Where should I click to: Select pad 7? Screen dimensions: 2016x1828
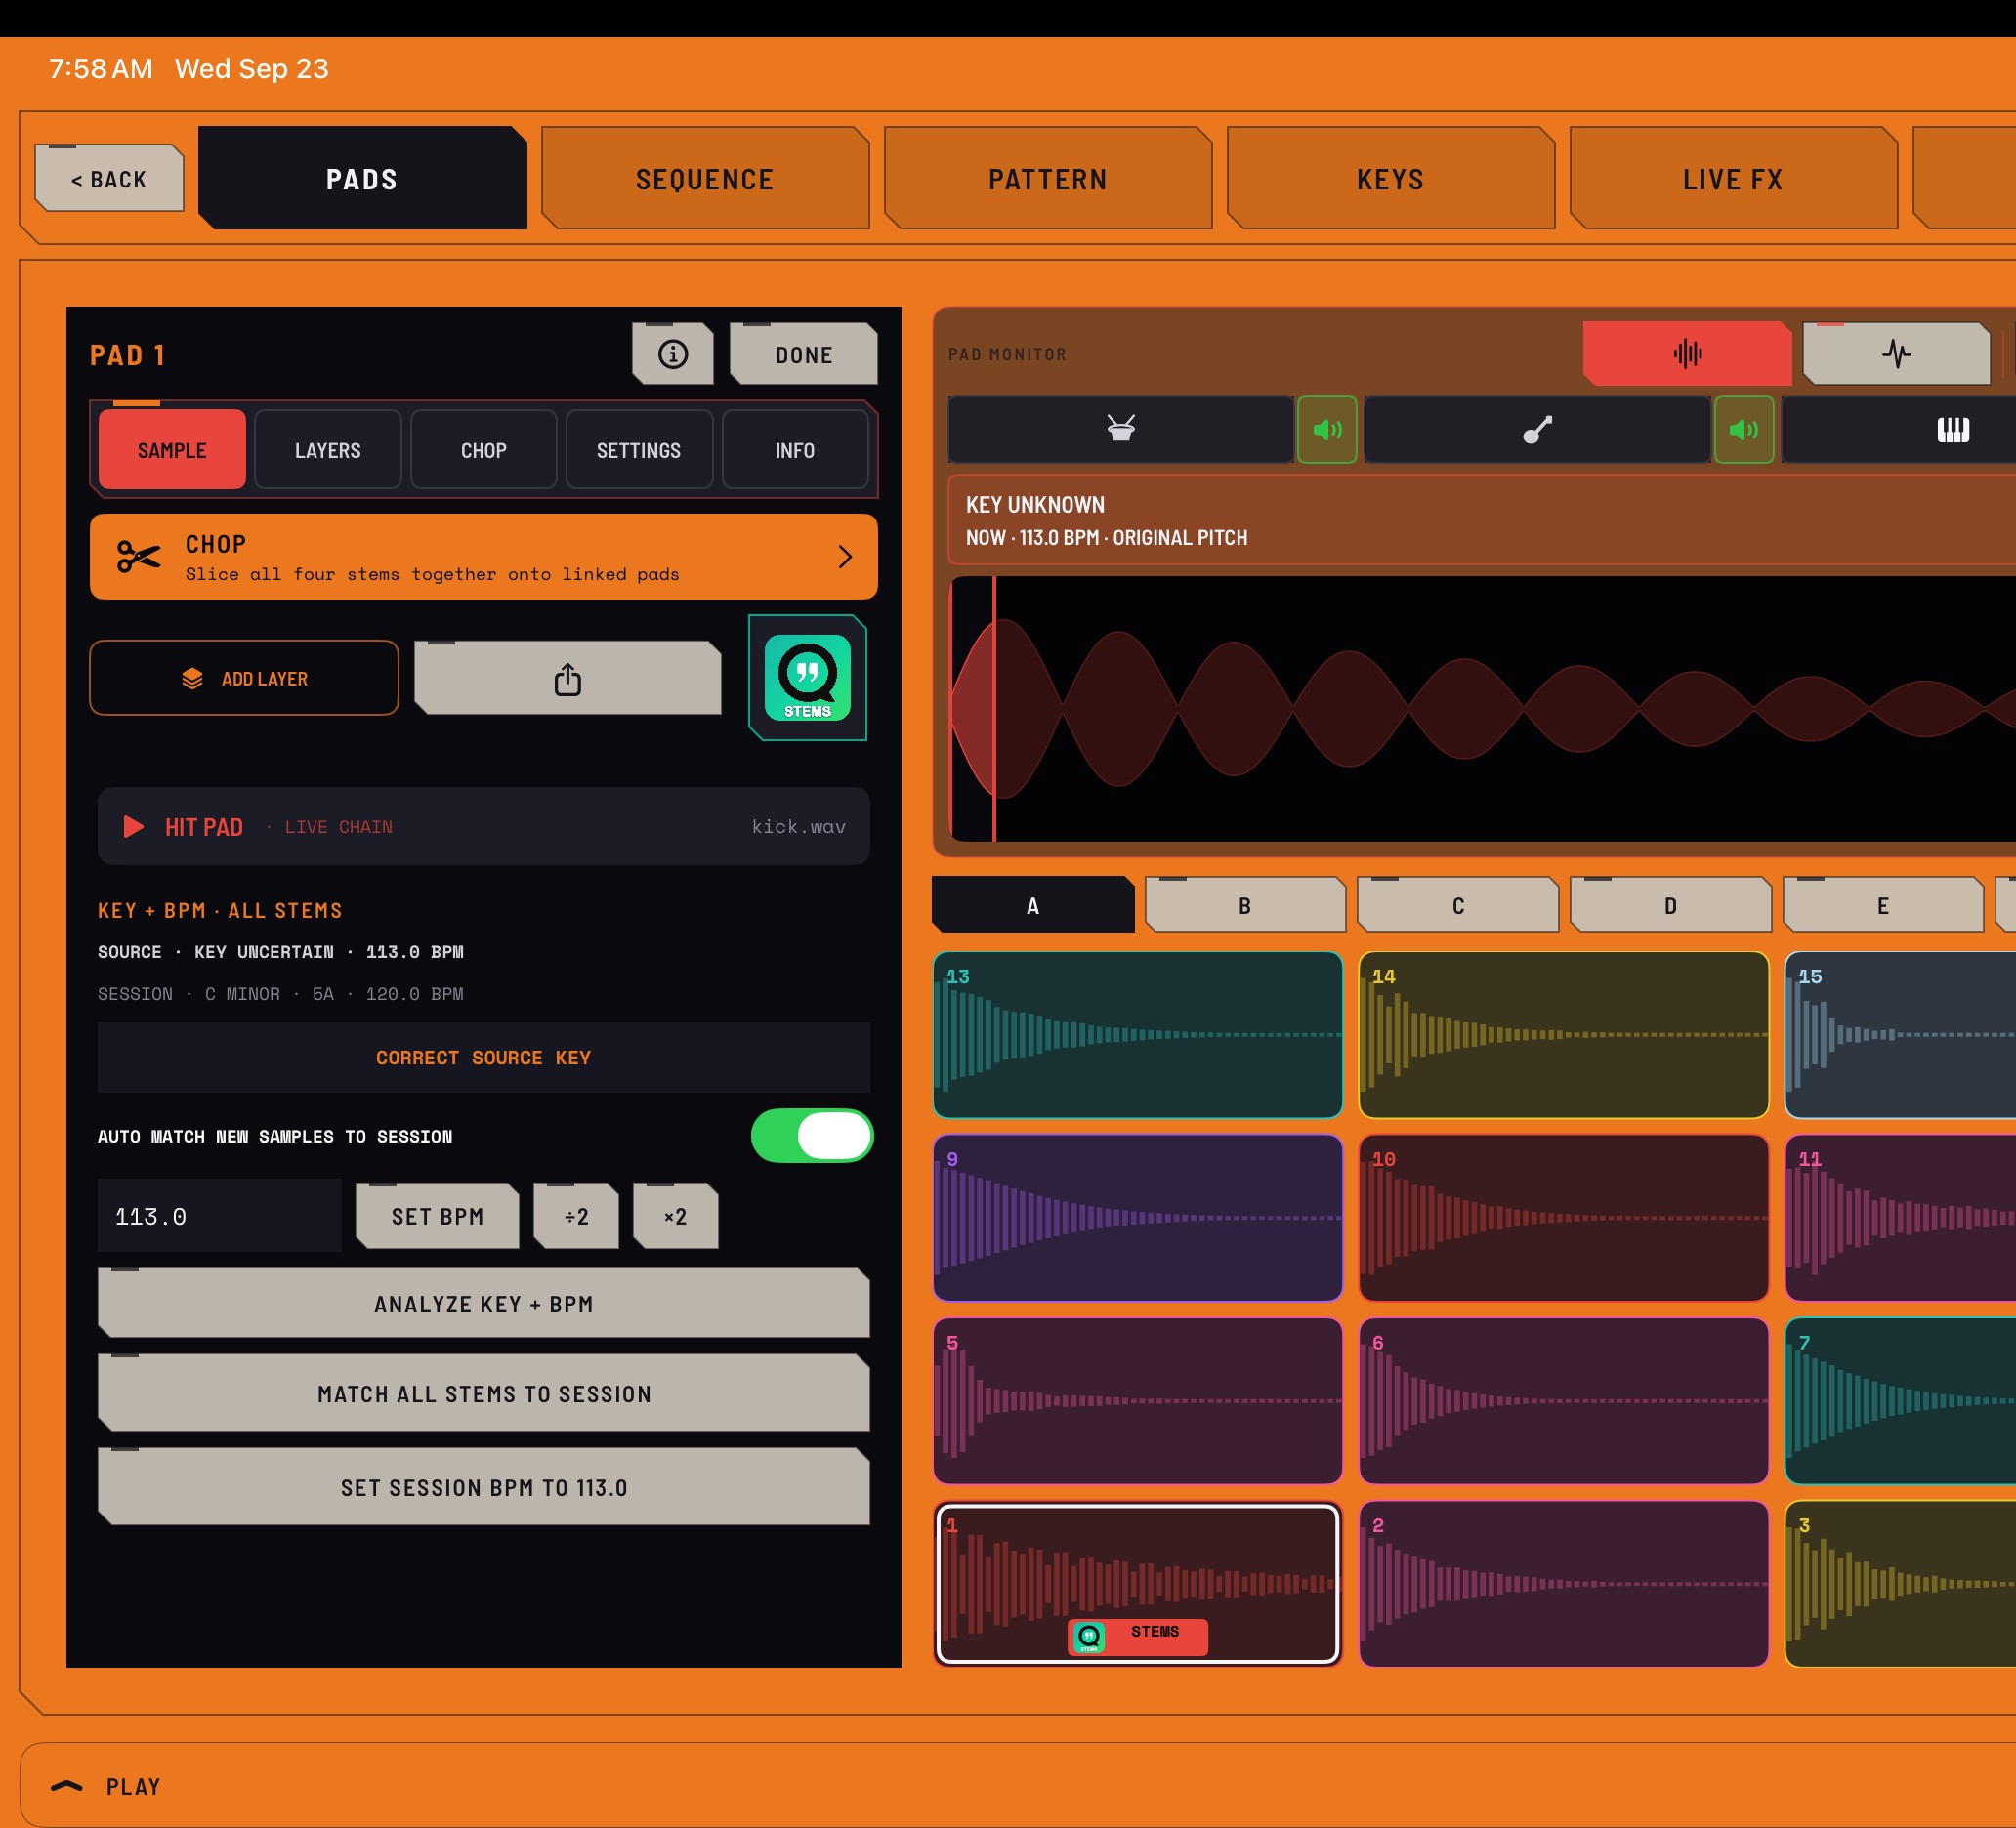[1900, 1401]
